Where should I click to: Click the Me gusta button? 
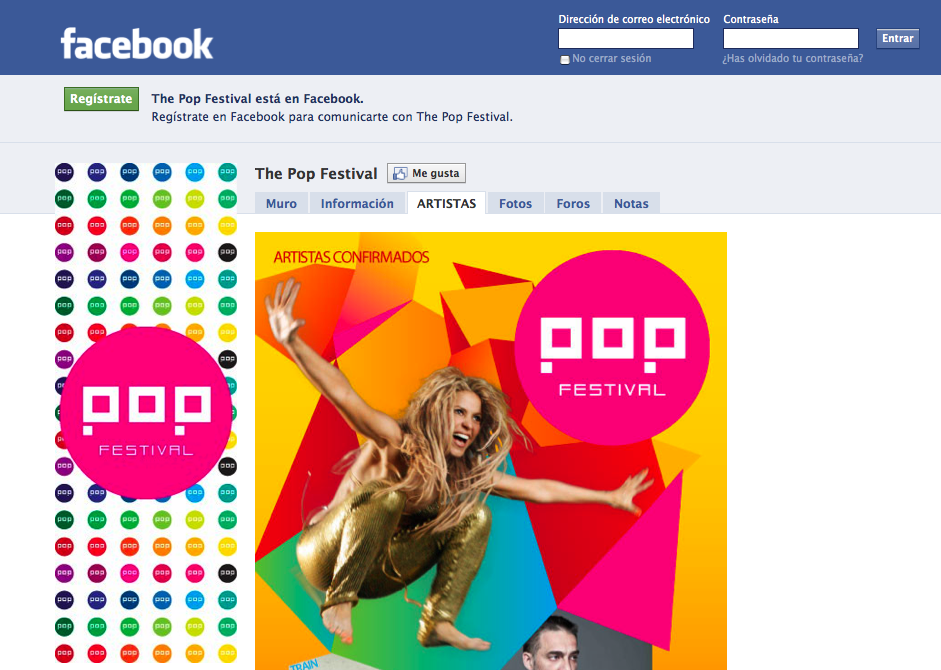[426, 174]
